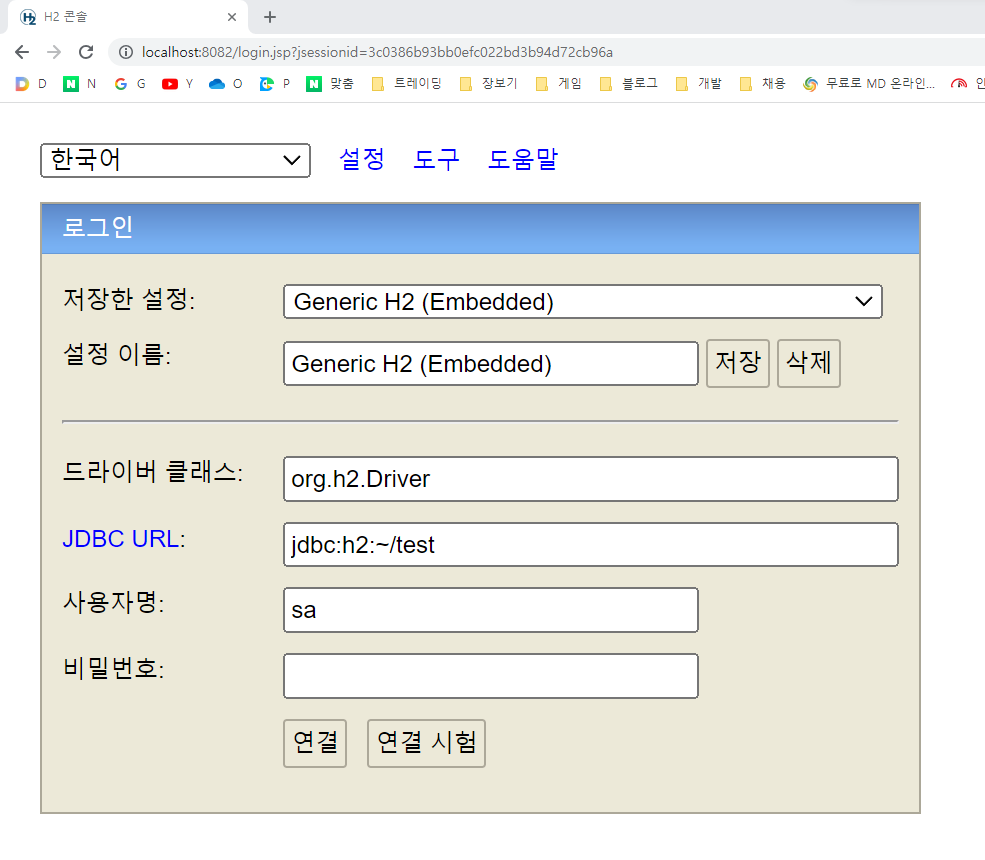
Task: Open the YouTube Y bookmark
Action: (x=178, y=84)
